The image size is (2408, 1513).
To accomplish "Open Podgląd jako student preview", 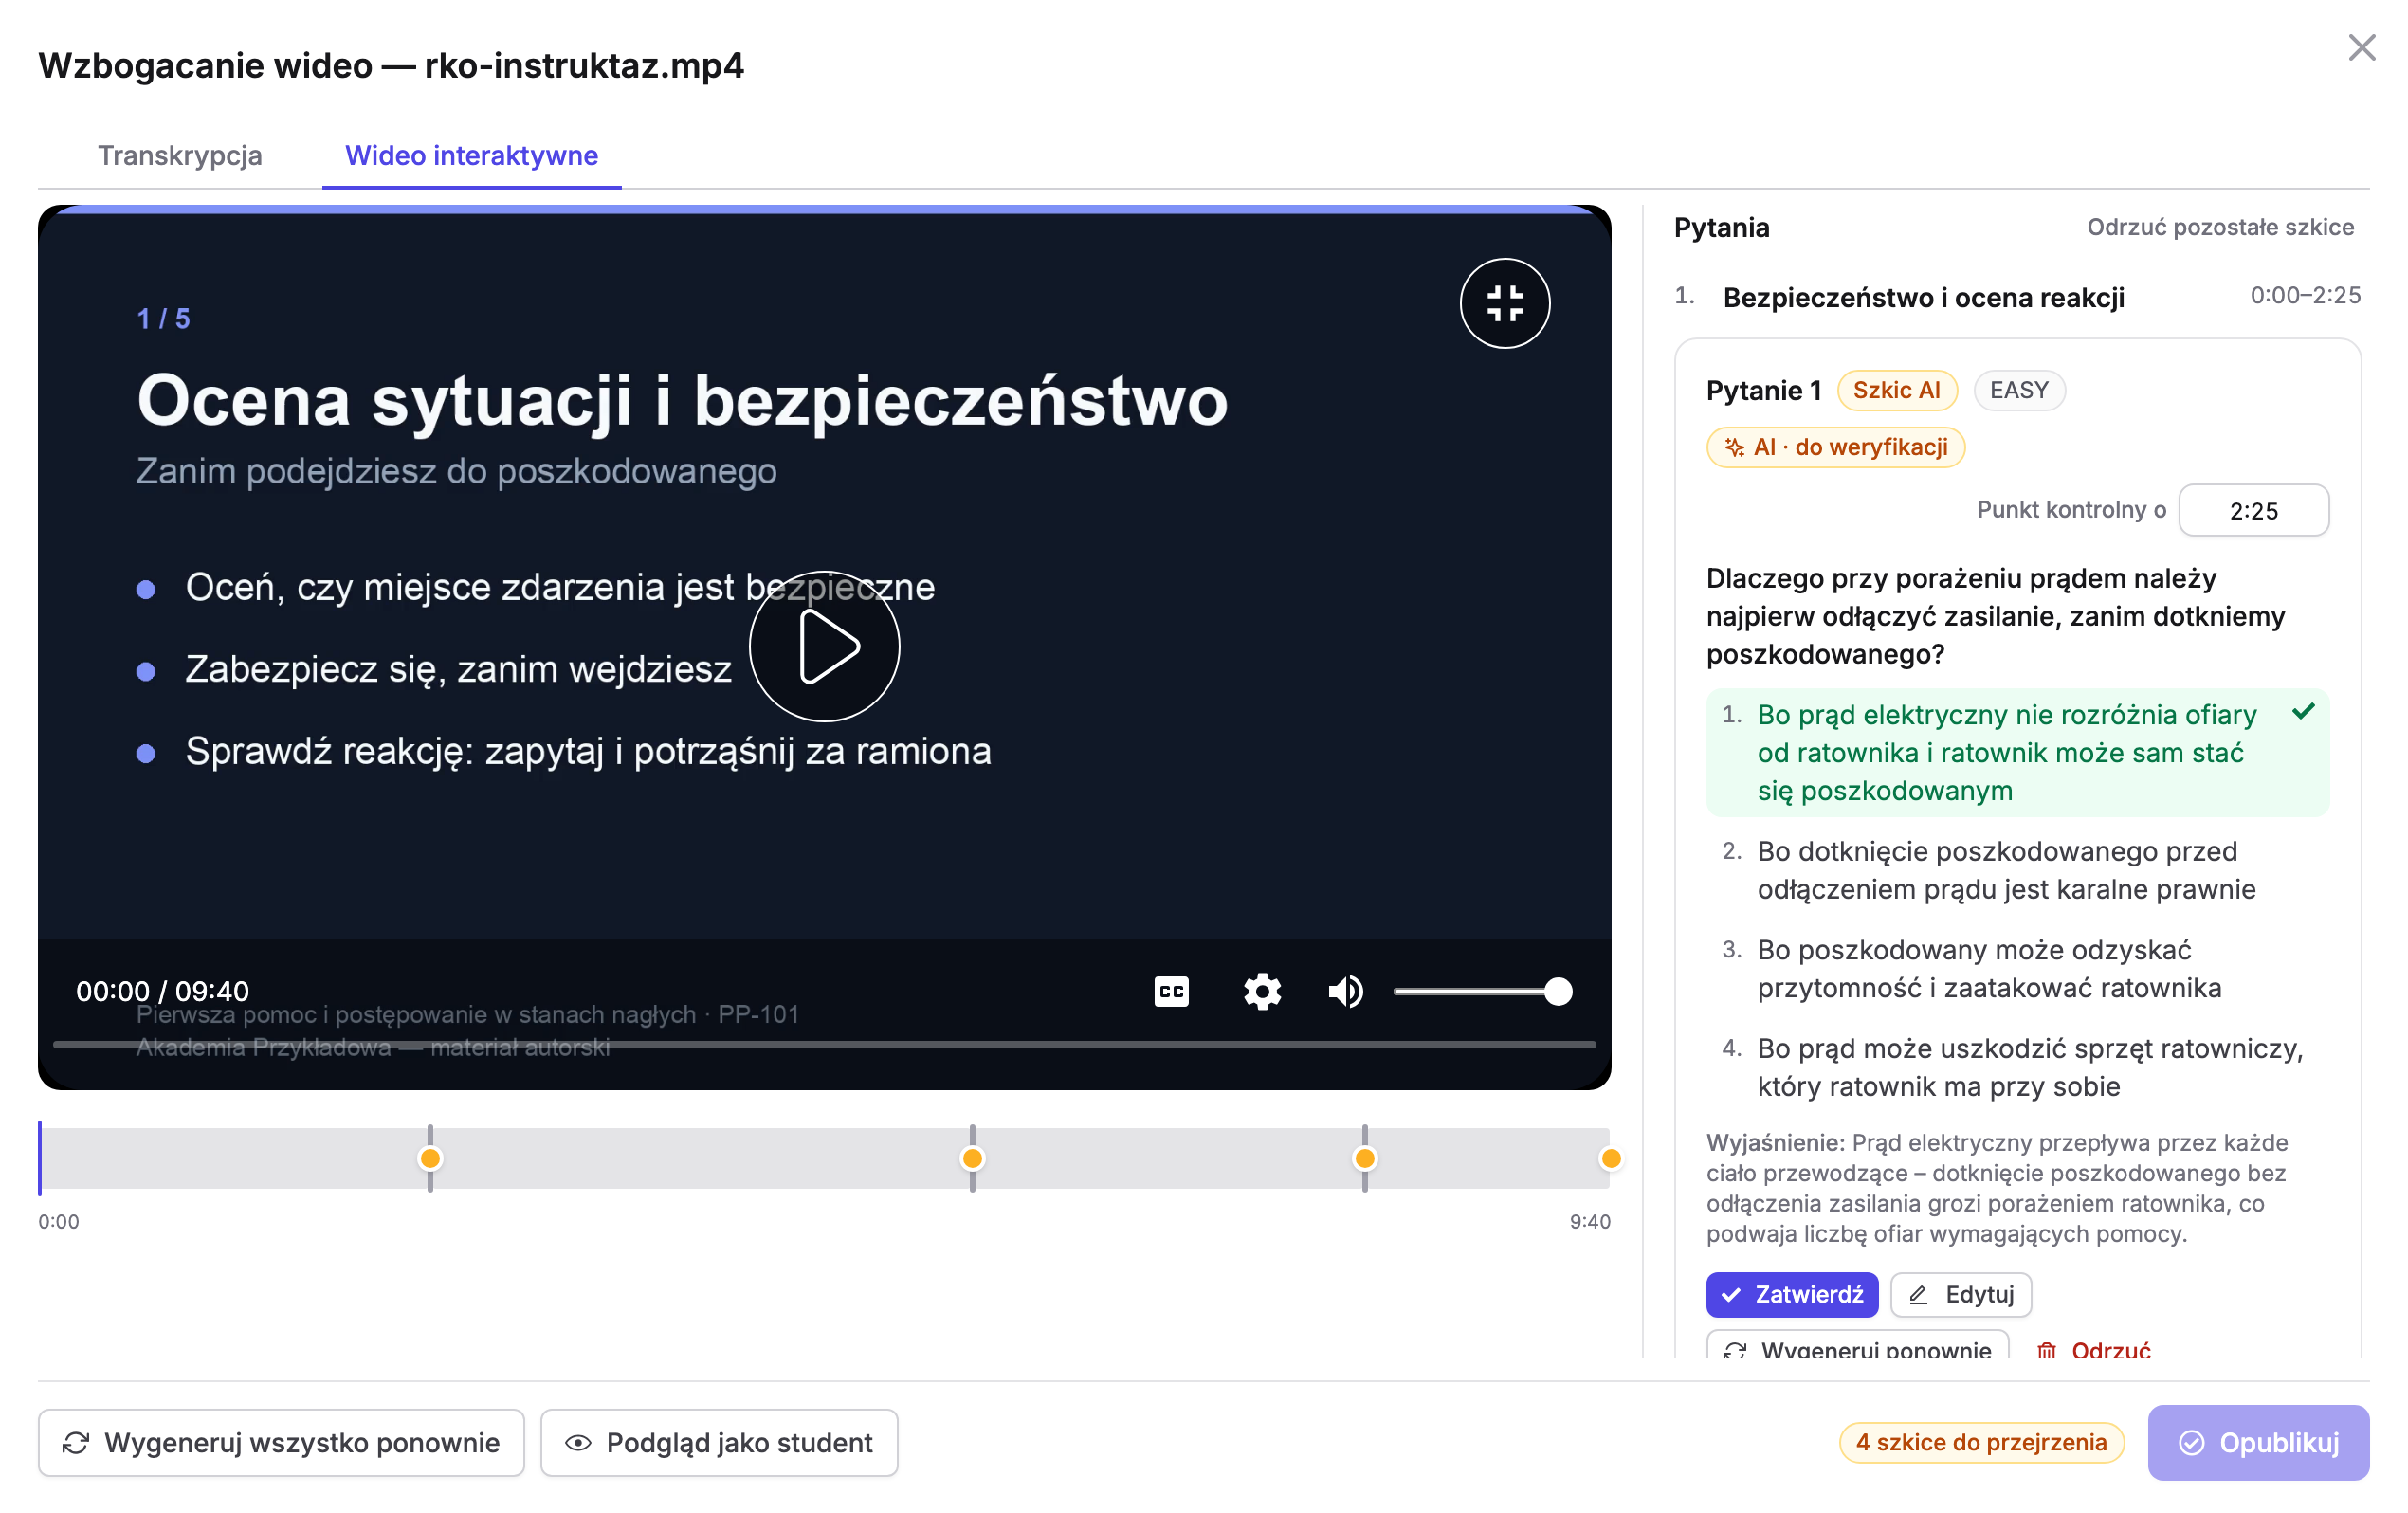I will pyautogui.click(x=719, y=1442).
